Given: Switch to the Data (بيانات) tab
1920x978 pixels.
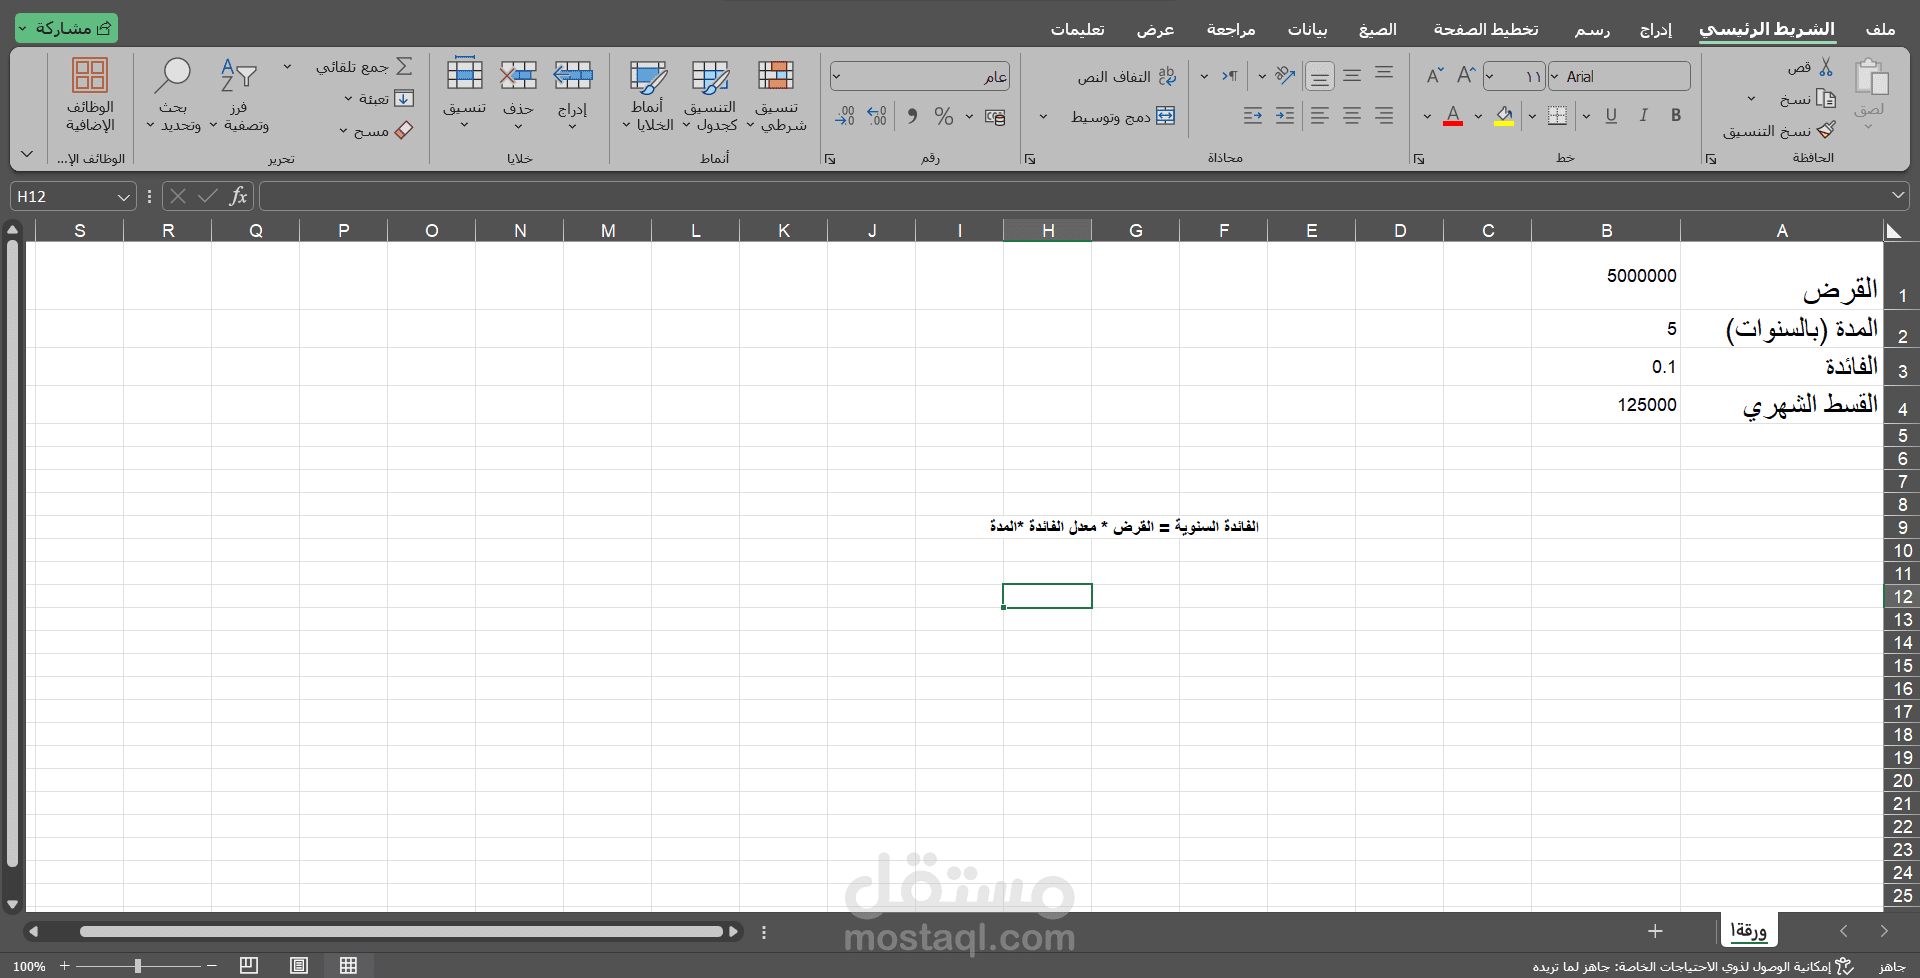Looking at the screenshot, I should (1307, 29).
